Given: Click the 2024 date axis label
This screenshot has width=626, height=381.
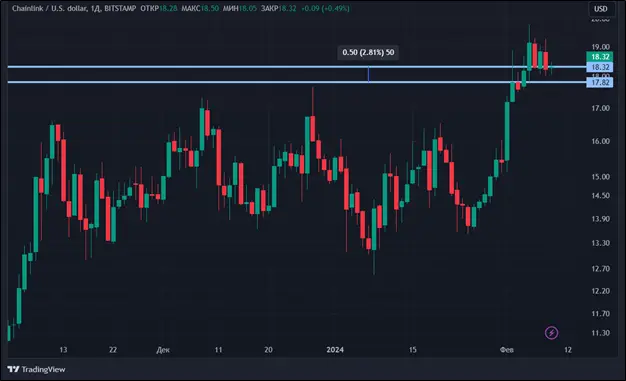Looking at the screenshot, I should pos(335,349).
